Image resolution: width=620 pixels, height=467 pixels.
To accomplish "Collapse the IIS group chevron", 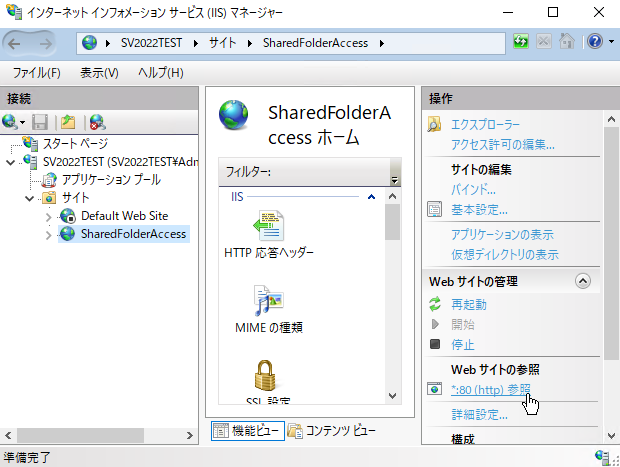I will [371, 197].
